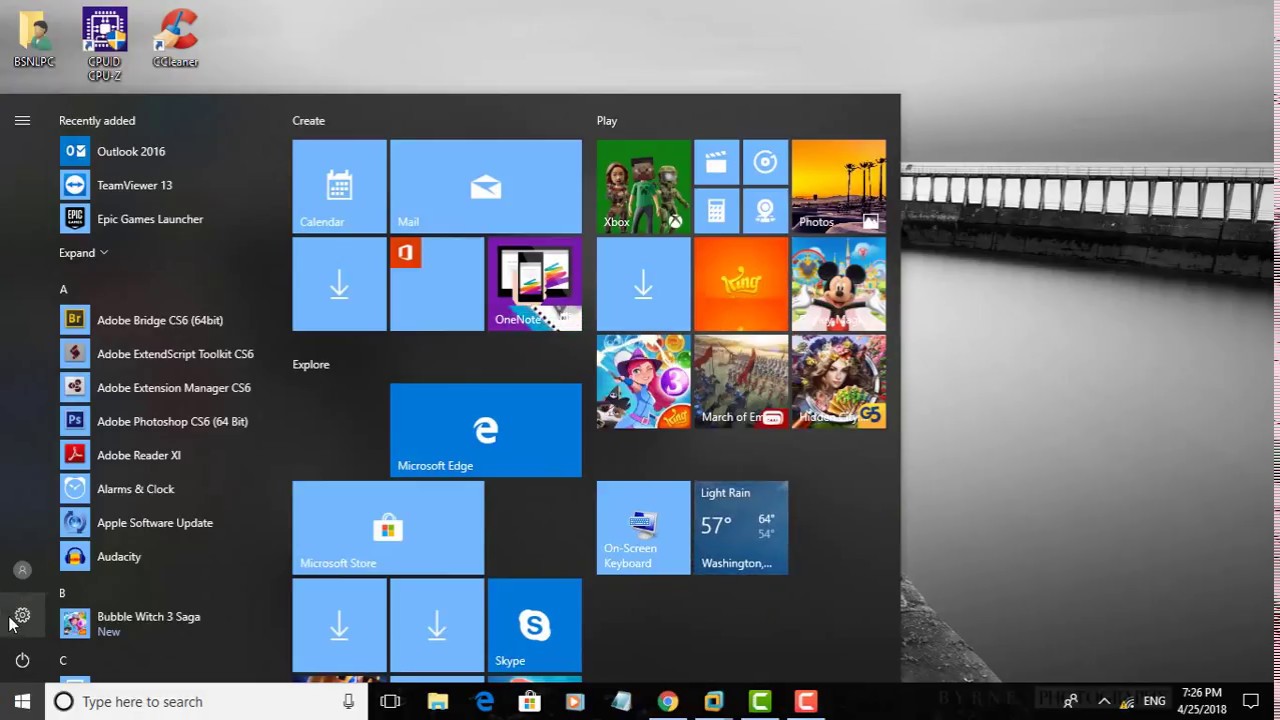
Task: Show hidden system tray icons
Action: [1104, 702]
